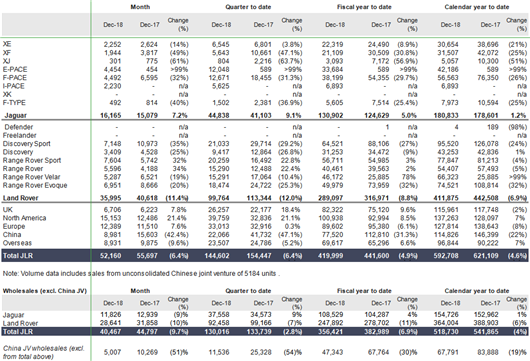
Task: Click the I-PACE model row label
Action: tap(14, 86)
